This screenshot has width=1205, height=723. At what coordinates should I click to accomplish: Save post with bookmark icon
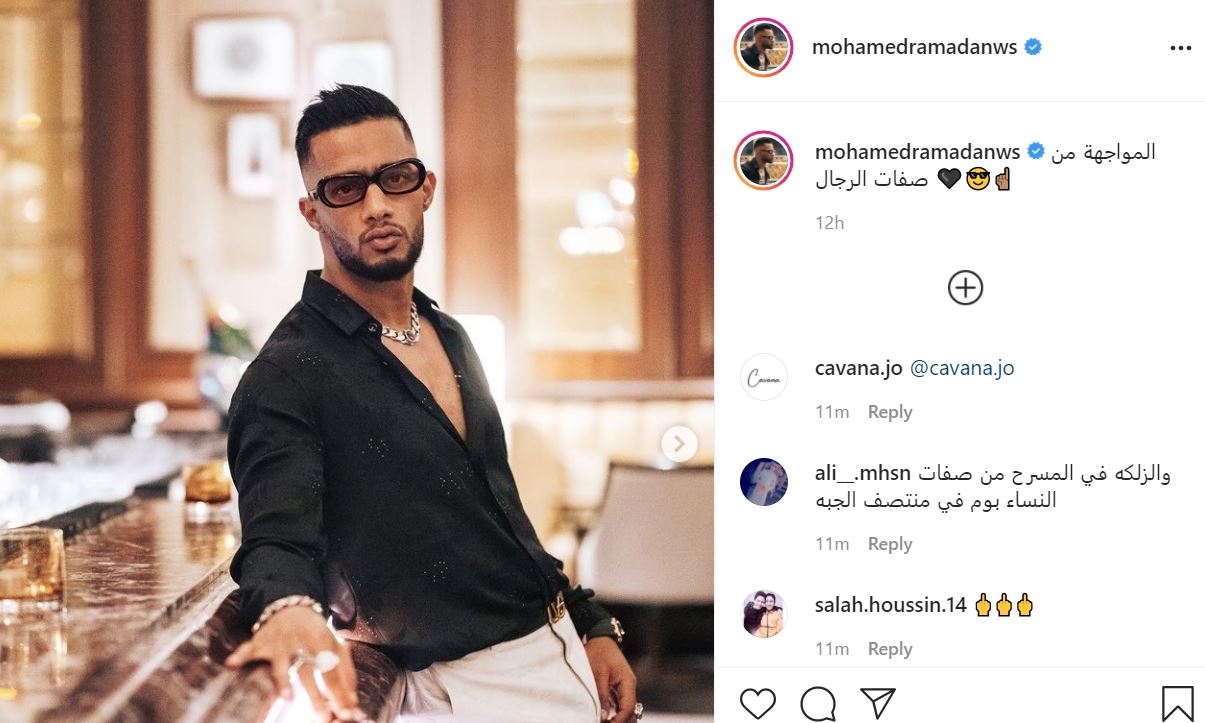click(x=1177, y=703)
